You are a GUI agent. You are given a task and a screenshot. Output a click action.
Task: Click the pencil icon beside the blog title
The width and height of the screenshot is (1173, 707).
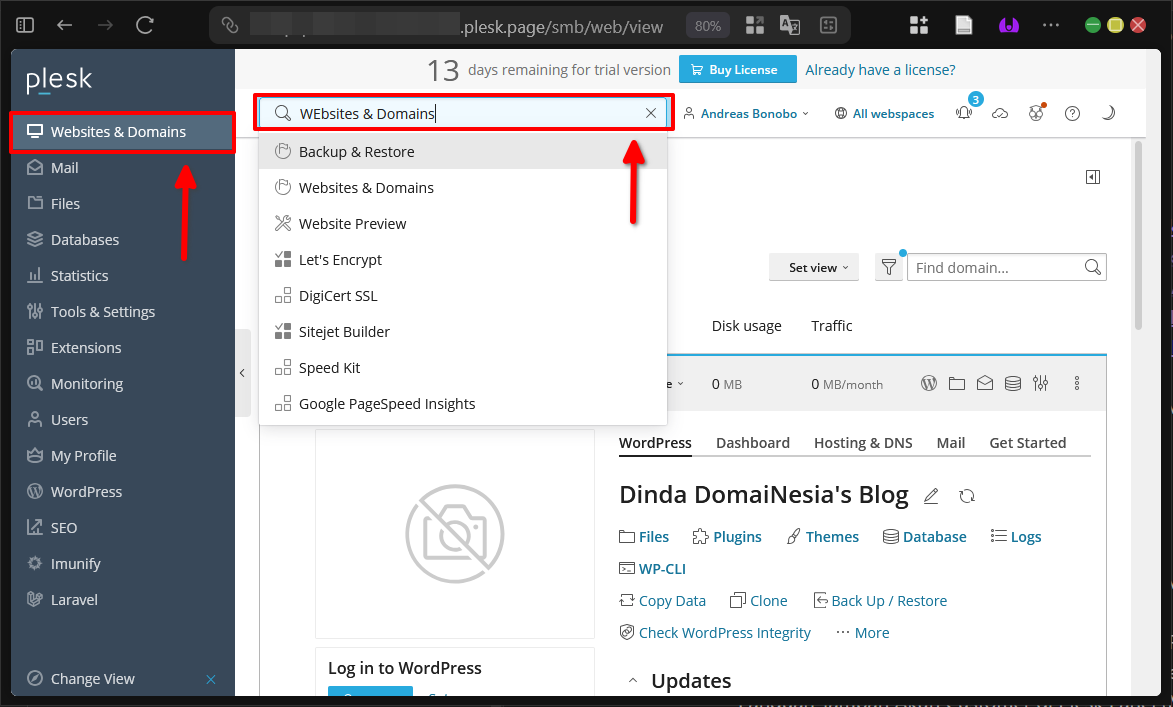coord(931,496)
